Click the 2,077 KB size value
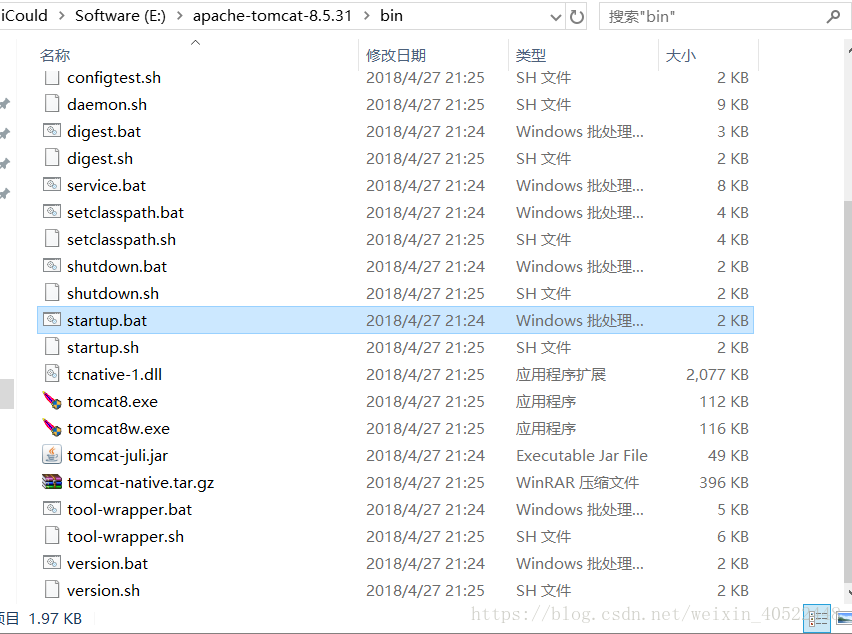Image resolution: width=852 pixels, height=634 pixels. (x=717, y=375)
